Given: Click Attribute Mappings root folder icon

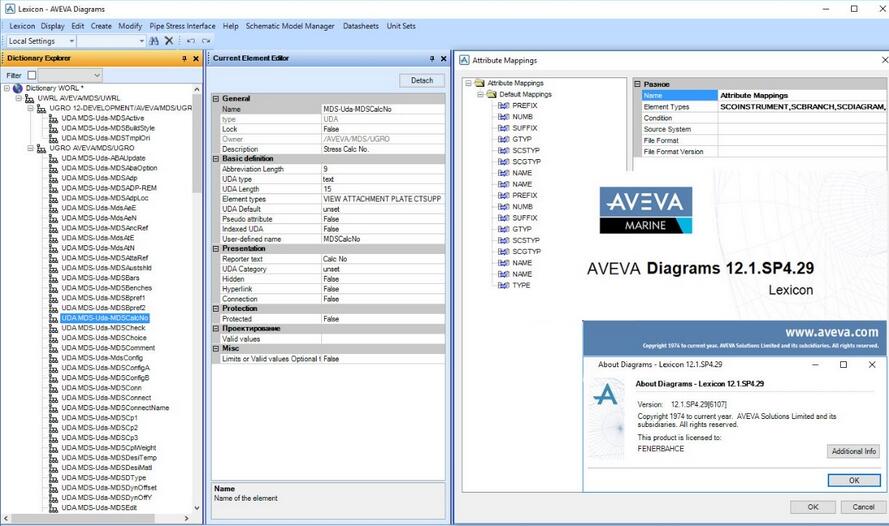Looking at the screenshot, I should pyautogui.click(x=480, y=83).
